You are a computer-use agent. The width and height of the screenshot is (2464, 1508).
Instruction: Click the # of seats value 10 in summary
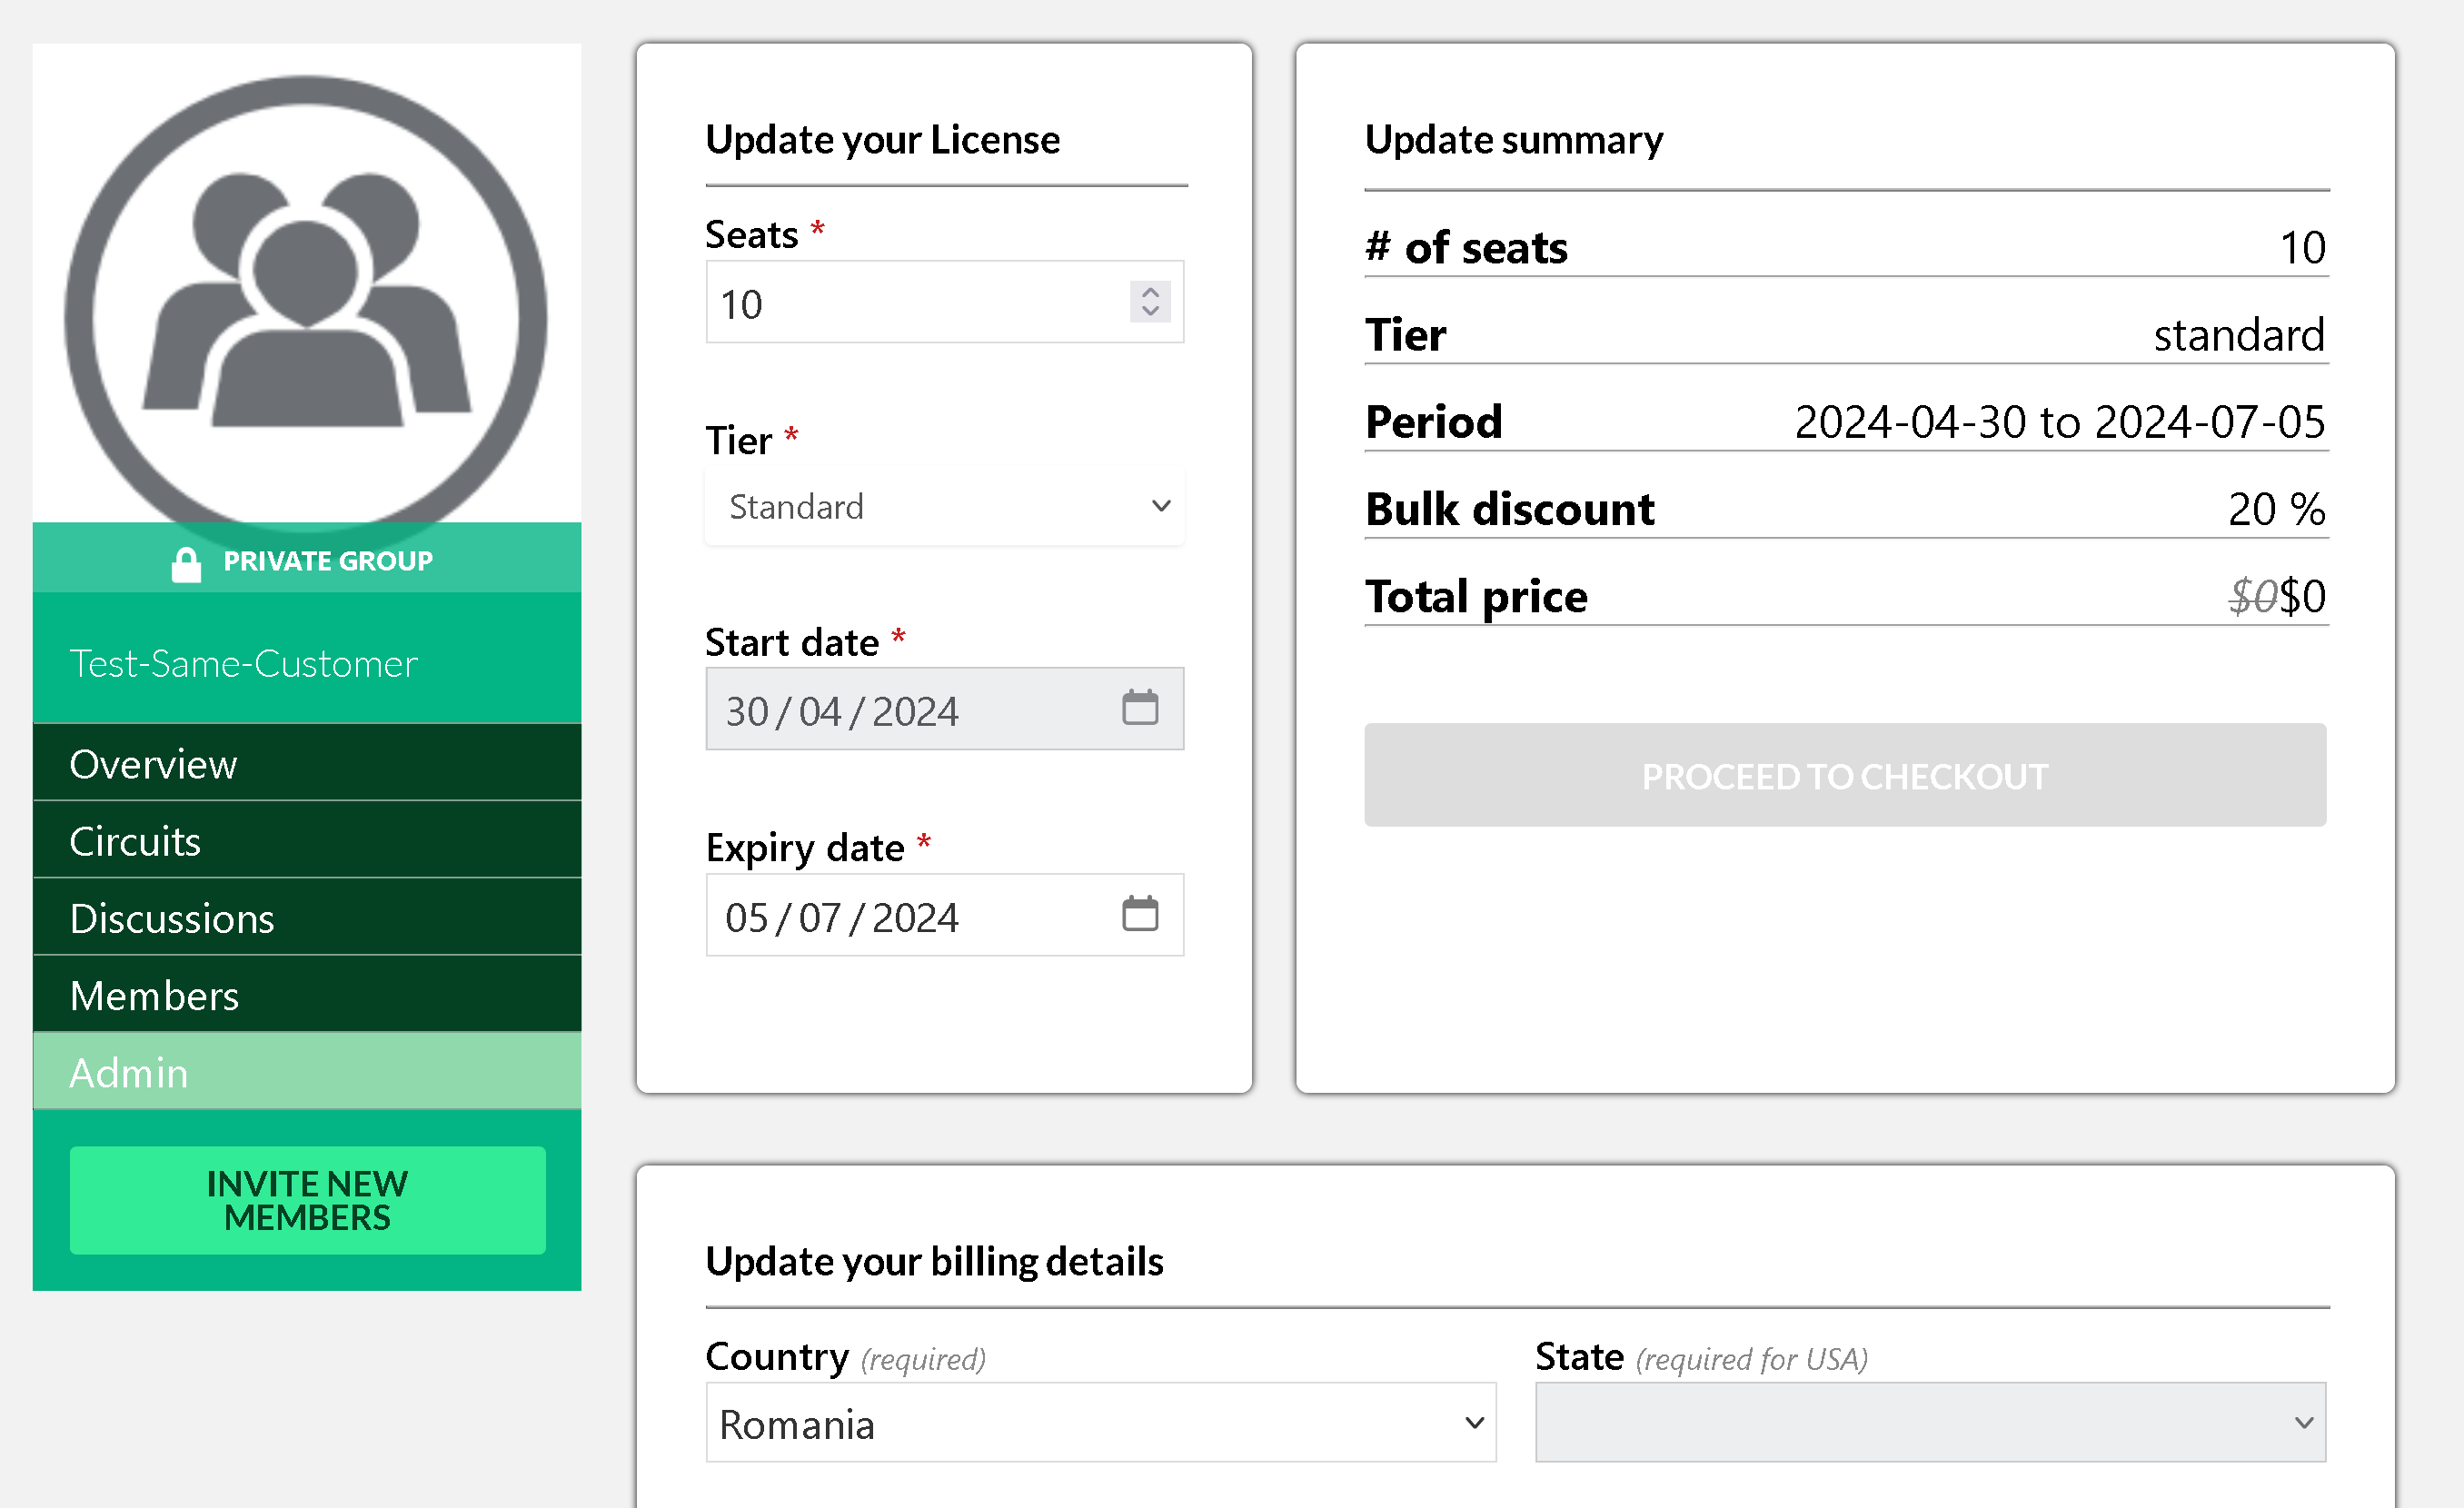[x=2302, y=248]
